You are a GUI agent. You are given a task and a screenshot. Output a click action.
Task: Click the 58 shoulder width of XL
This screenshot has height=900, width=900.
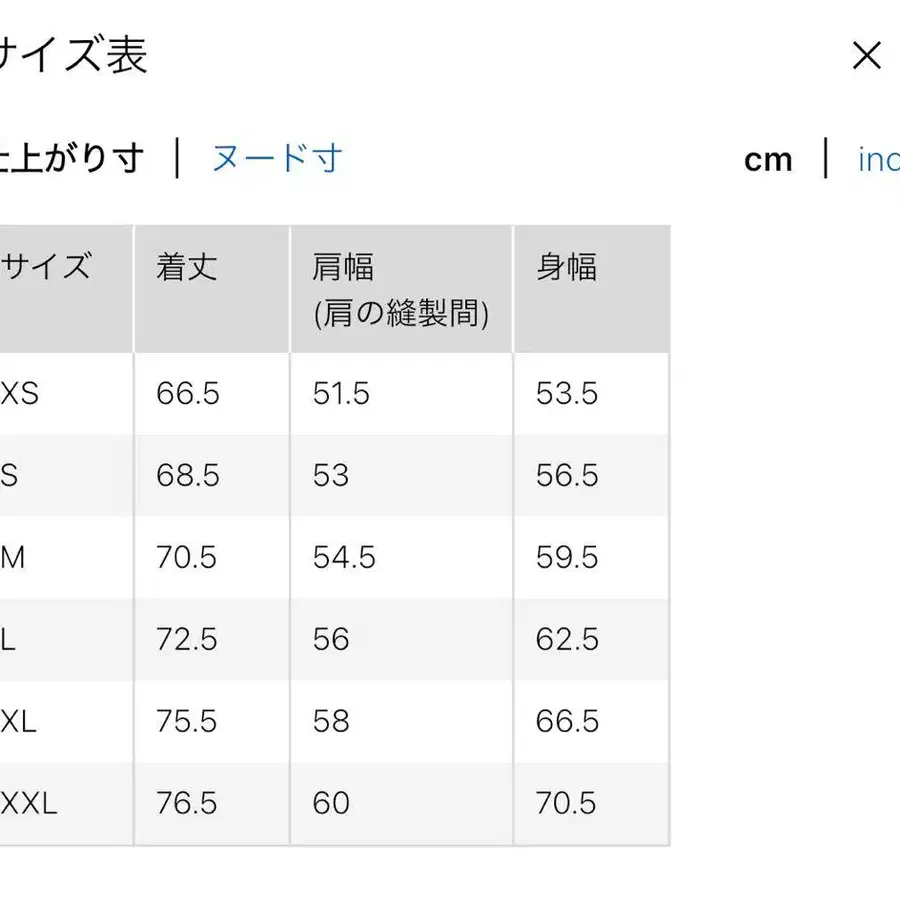pyautogui.click(x=329, y=721)
